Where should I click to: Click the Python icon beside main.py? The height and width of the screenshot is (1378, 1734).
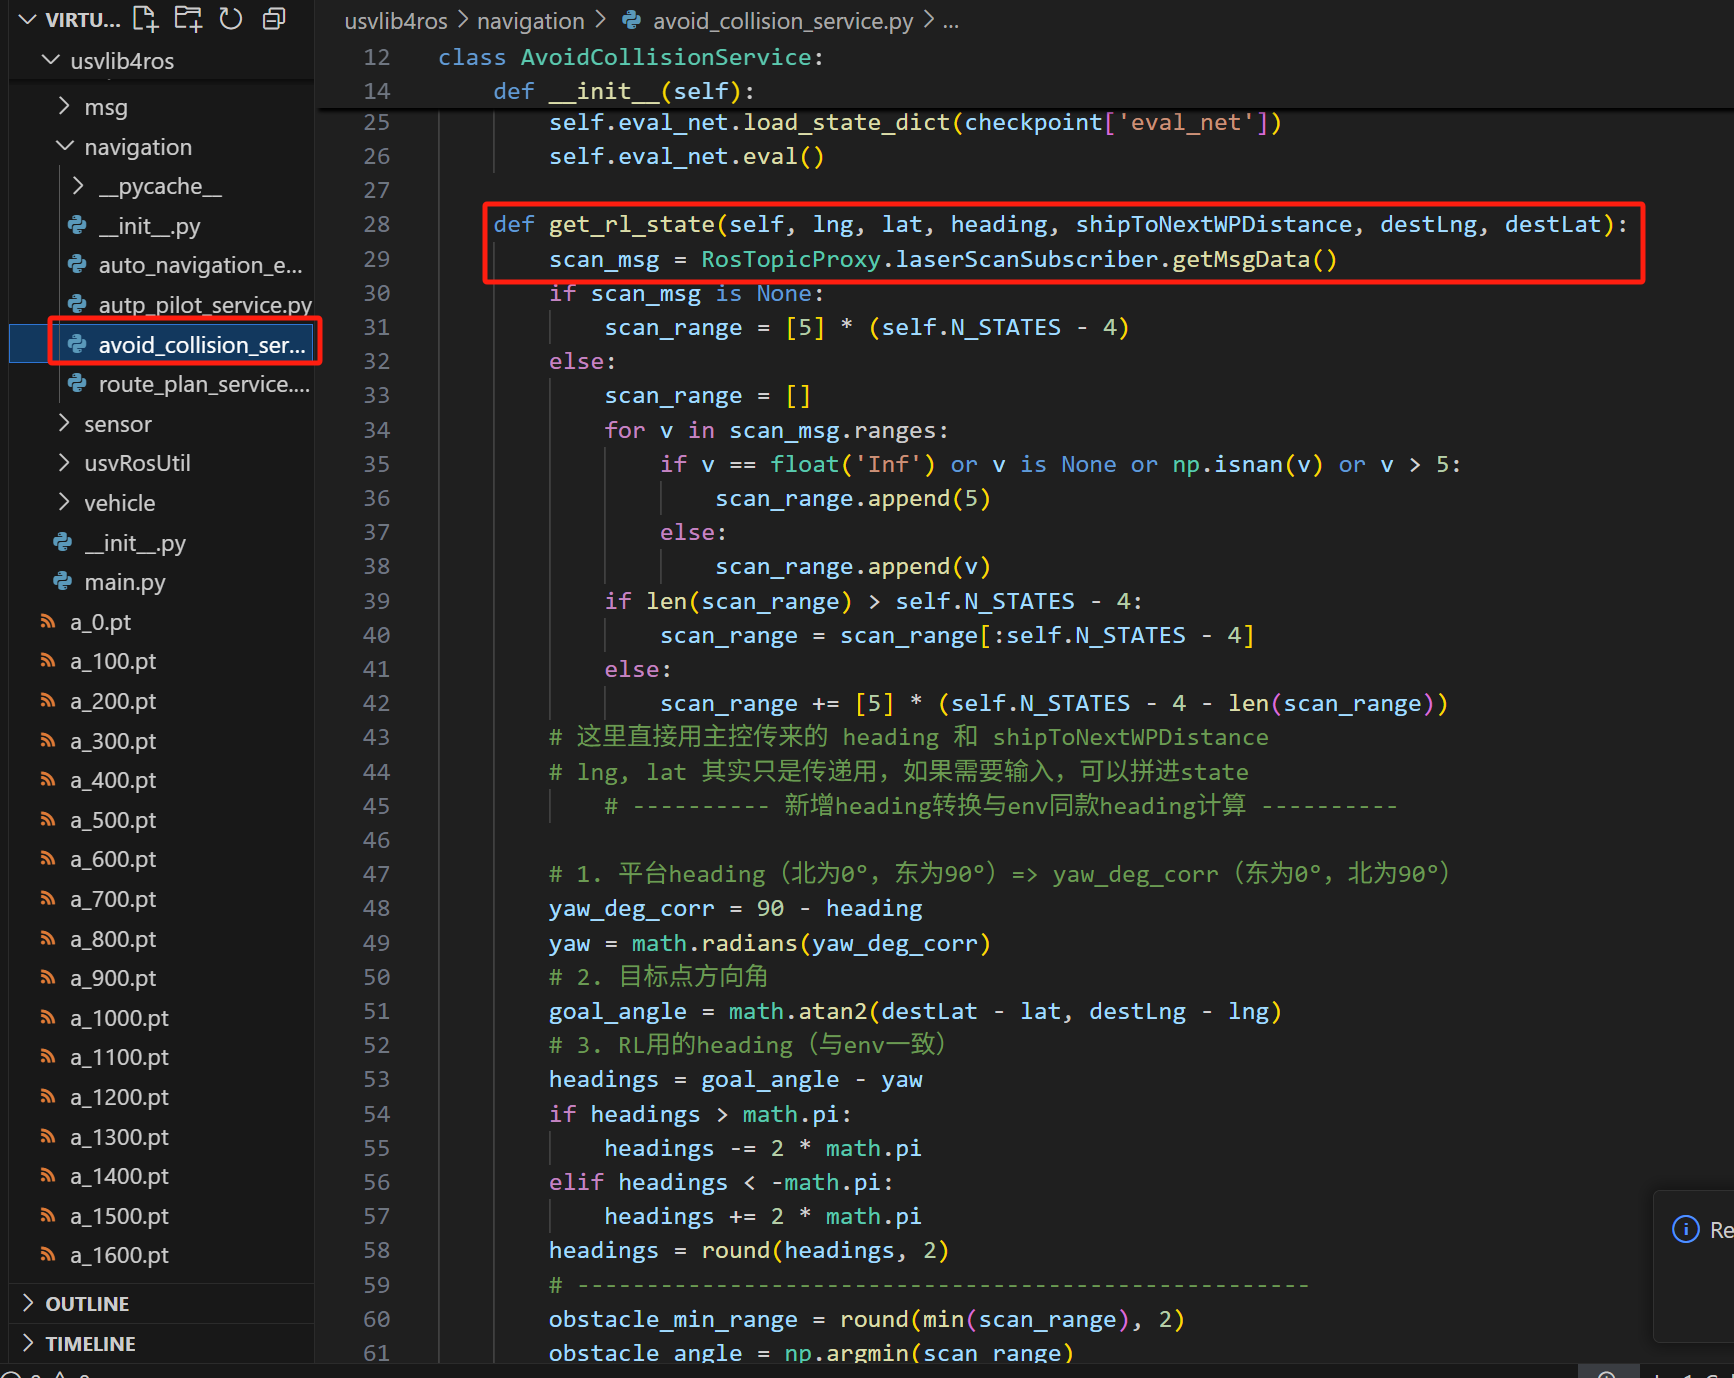[63, 582]
